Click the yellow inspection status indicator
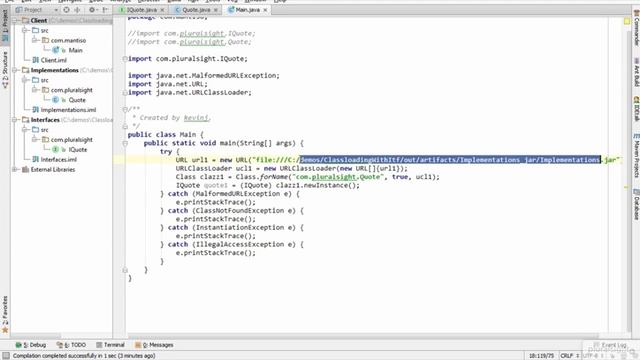The width and height of the screenshot is (640, 360). pos(627,21)
